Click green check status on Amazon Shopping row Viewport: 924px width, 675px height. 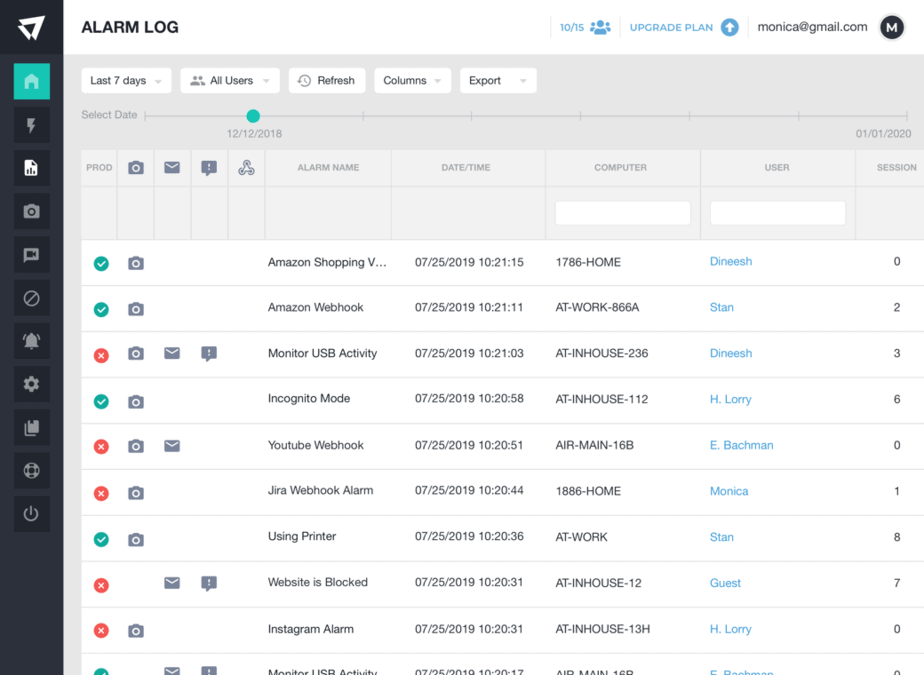pos(101,264)
